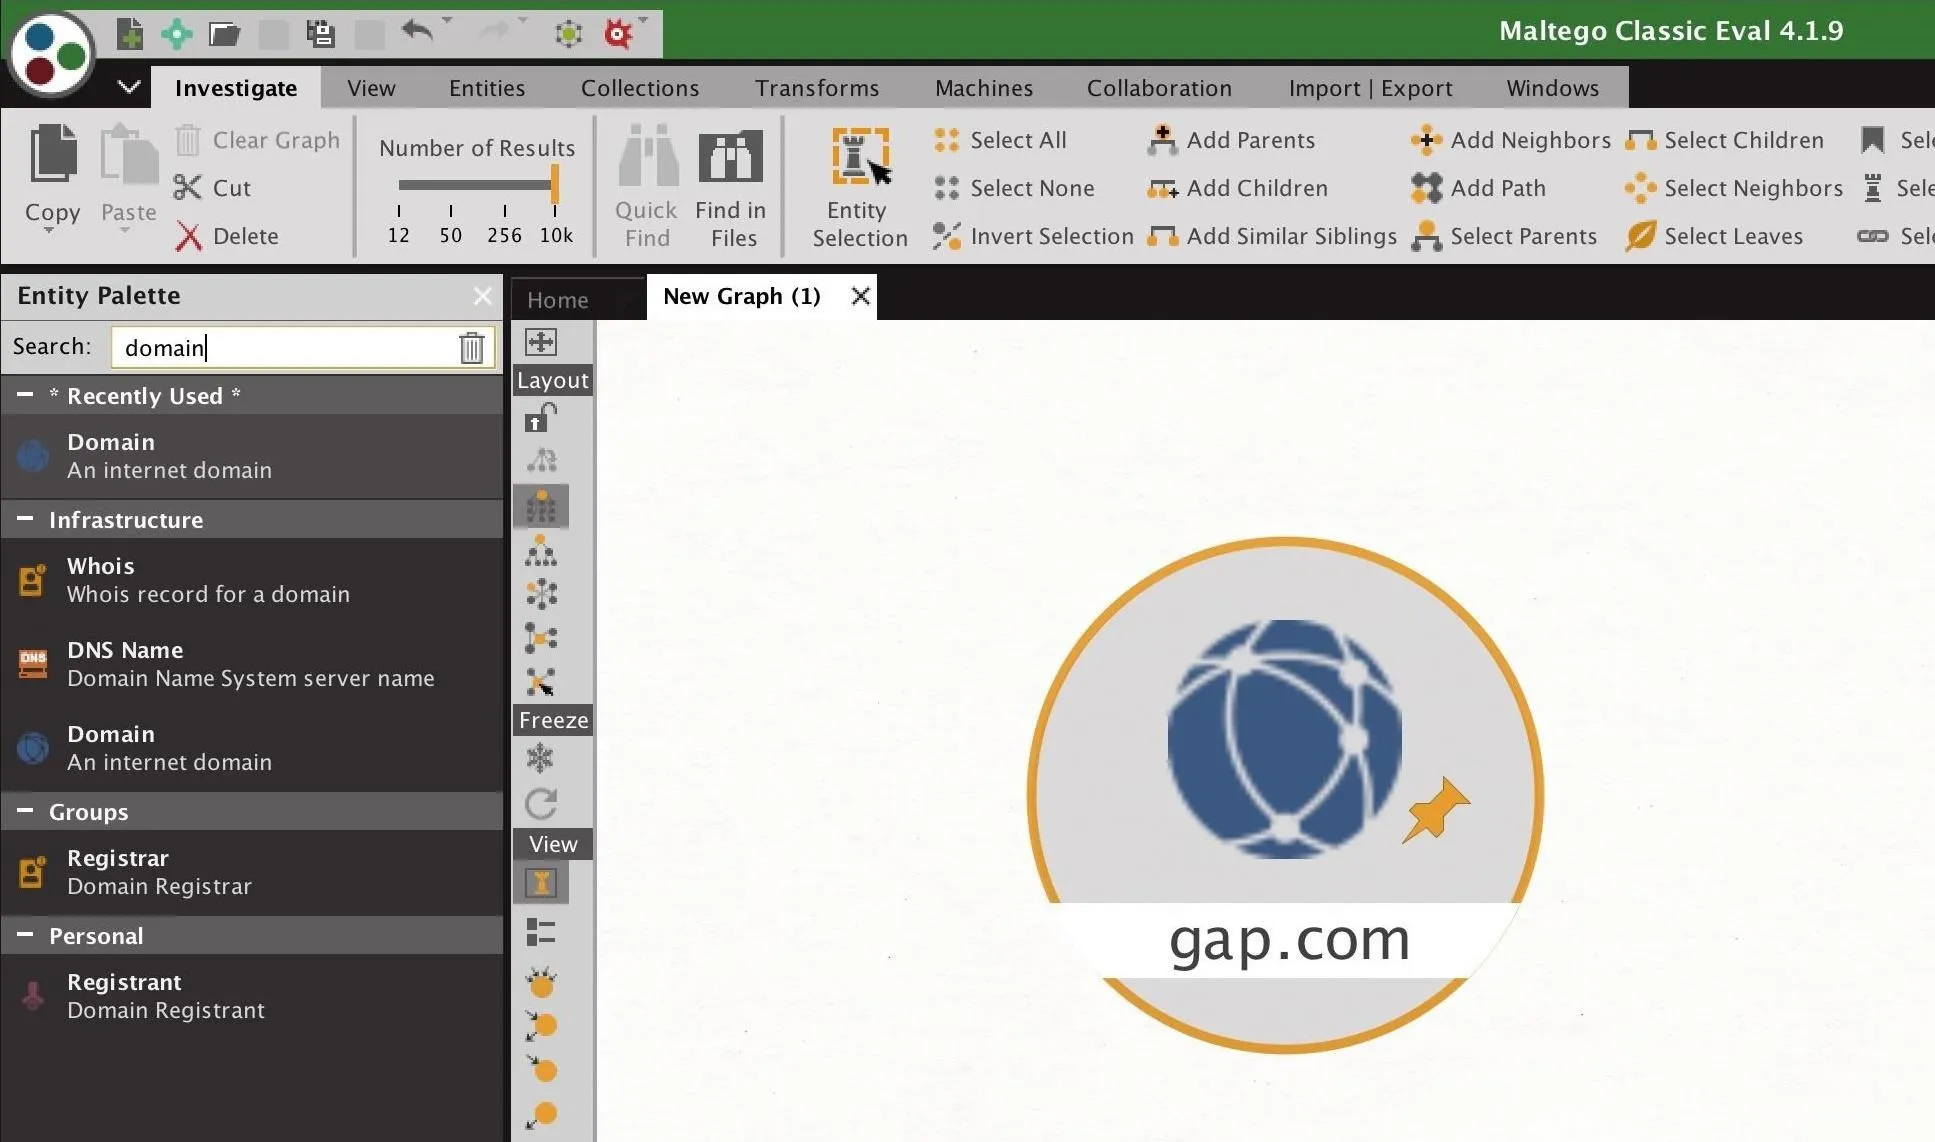1935x1142 pixels.
Task: Open the Copy dropdown arrow
Action: [49, 232]
